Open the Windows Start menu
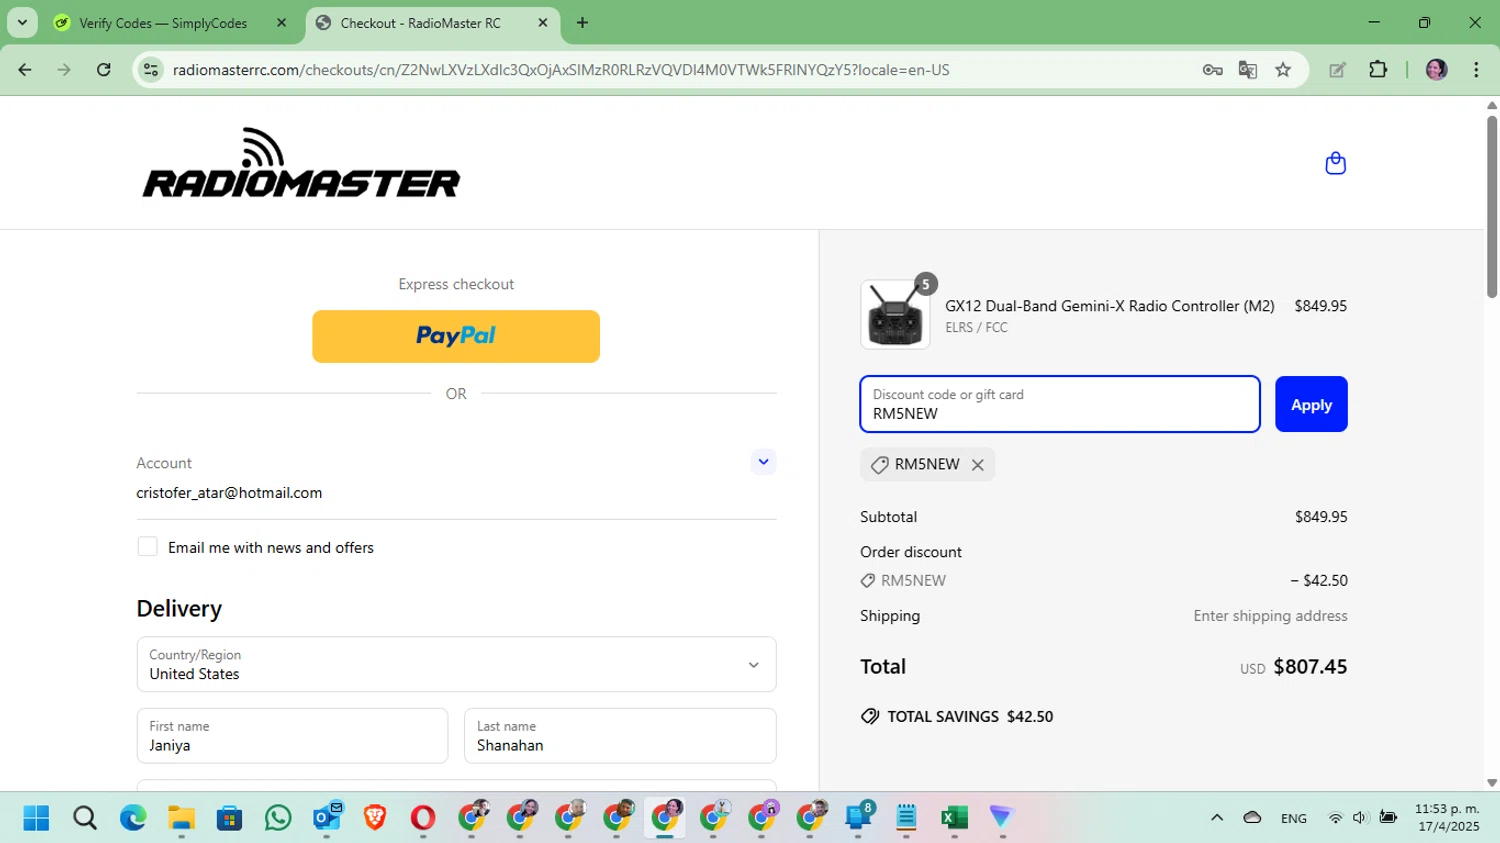The image size is (1500, 843). pyautogui.click(x=36, y=818)
